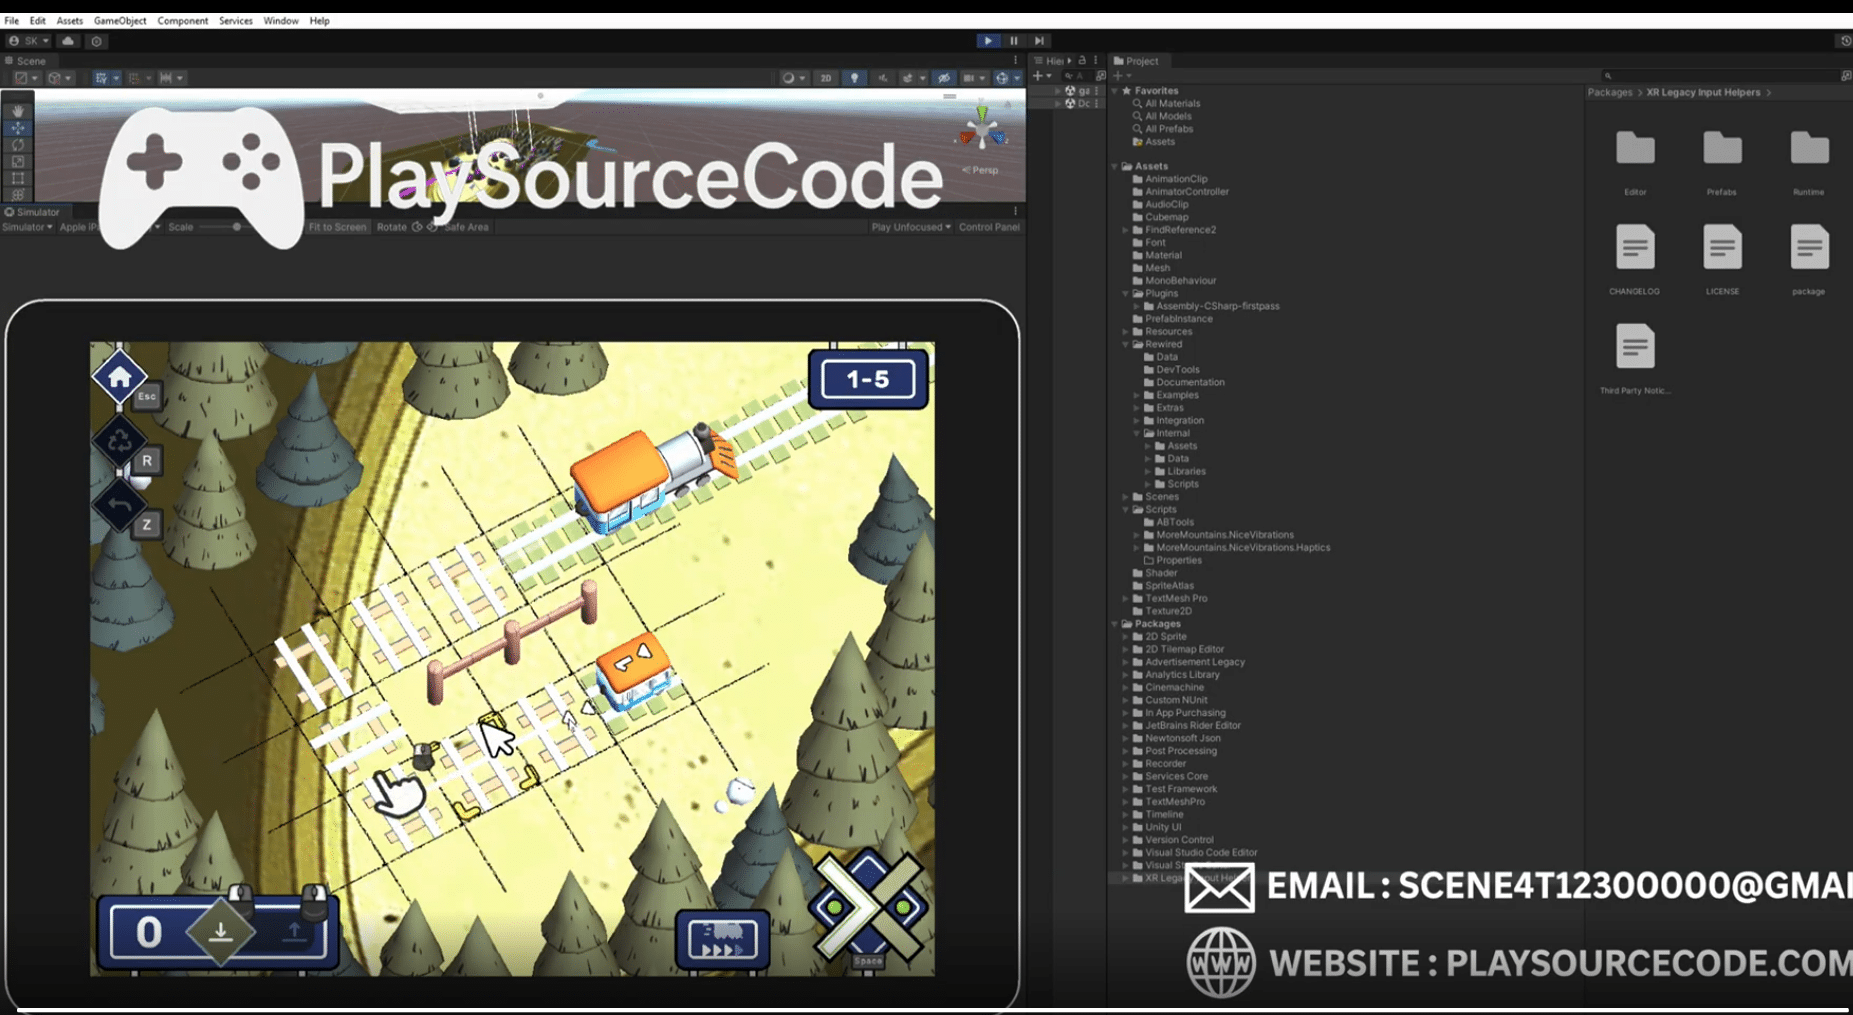The width and height of the screenshot is (1853, 1015).
Task: Open the Window menu
Action: pos(281,20)
